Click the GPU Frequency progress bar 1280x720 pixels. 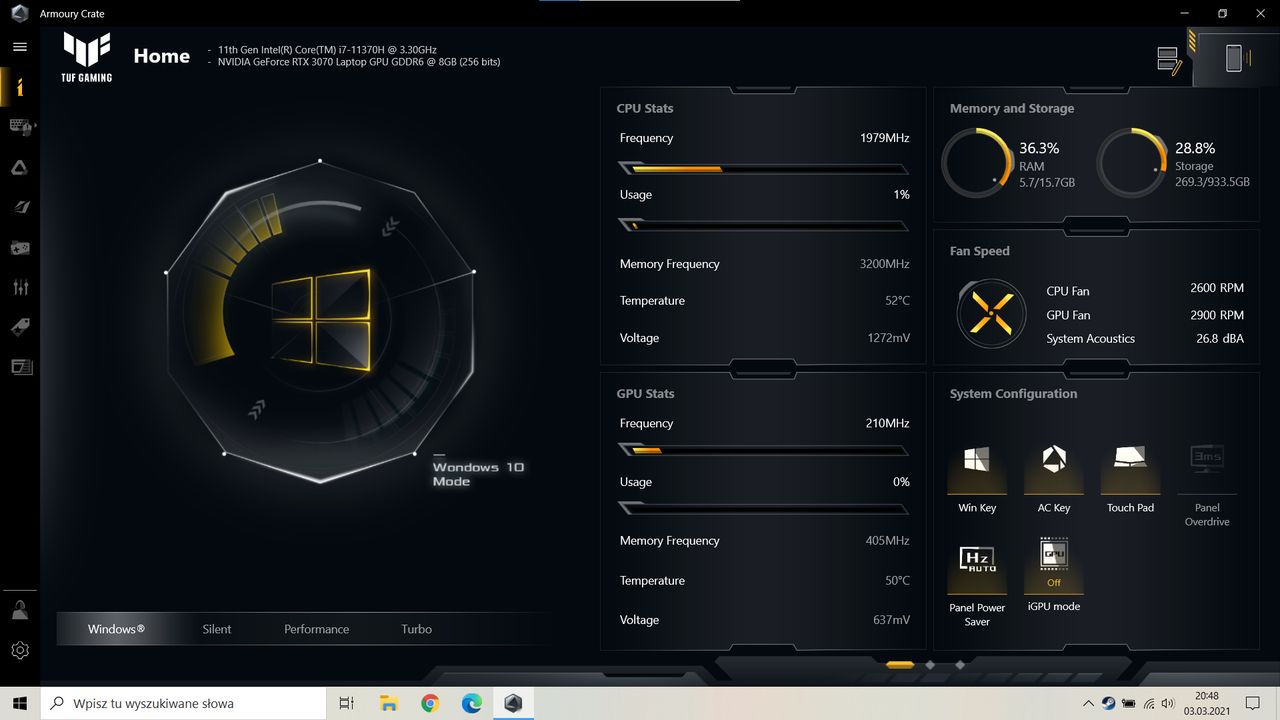pyautogui.click(x=764, y=451)
